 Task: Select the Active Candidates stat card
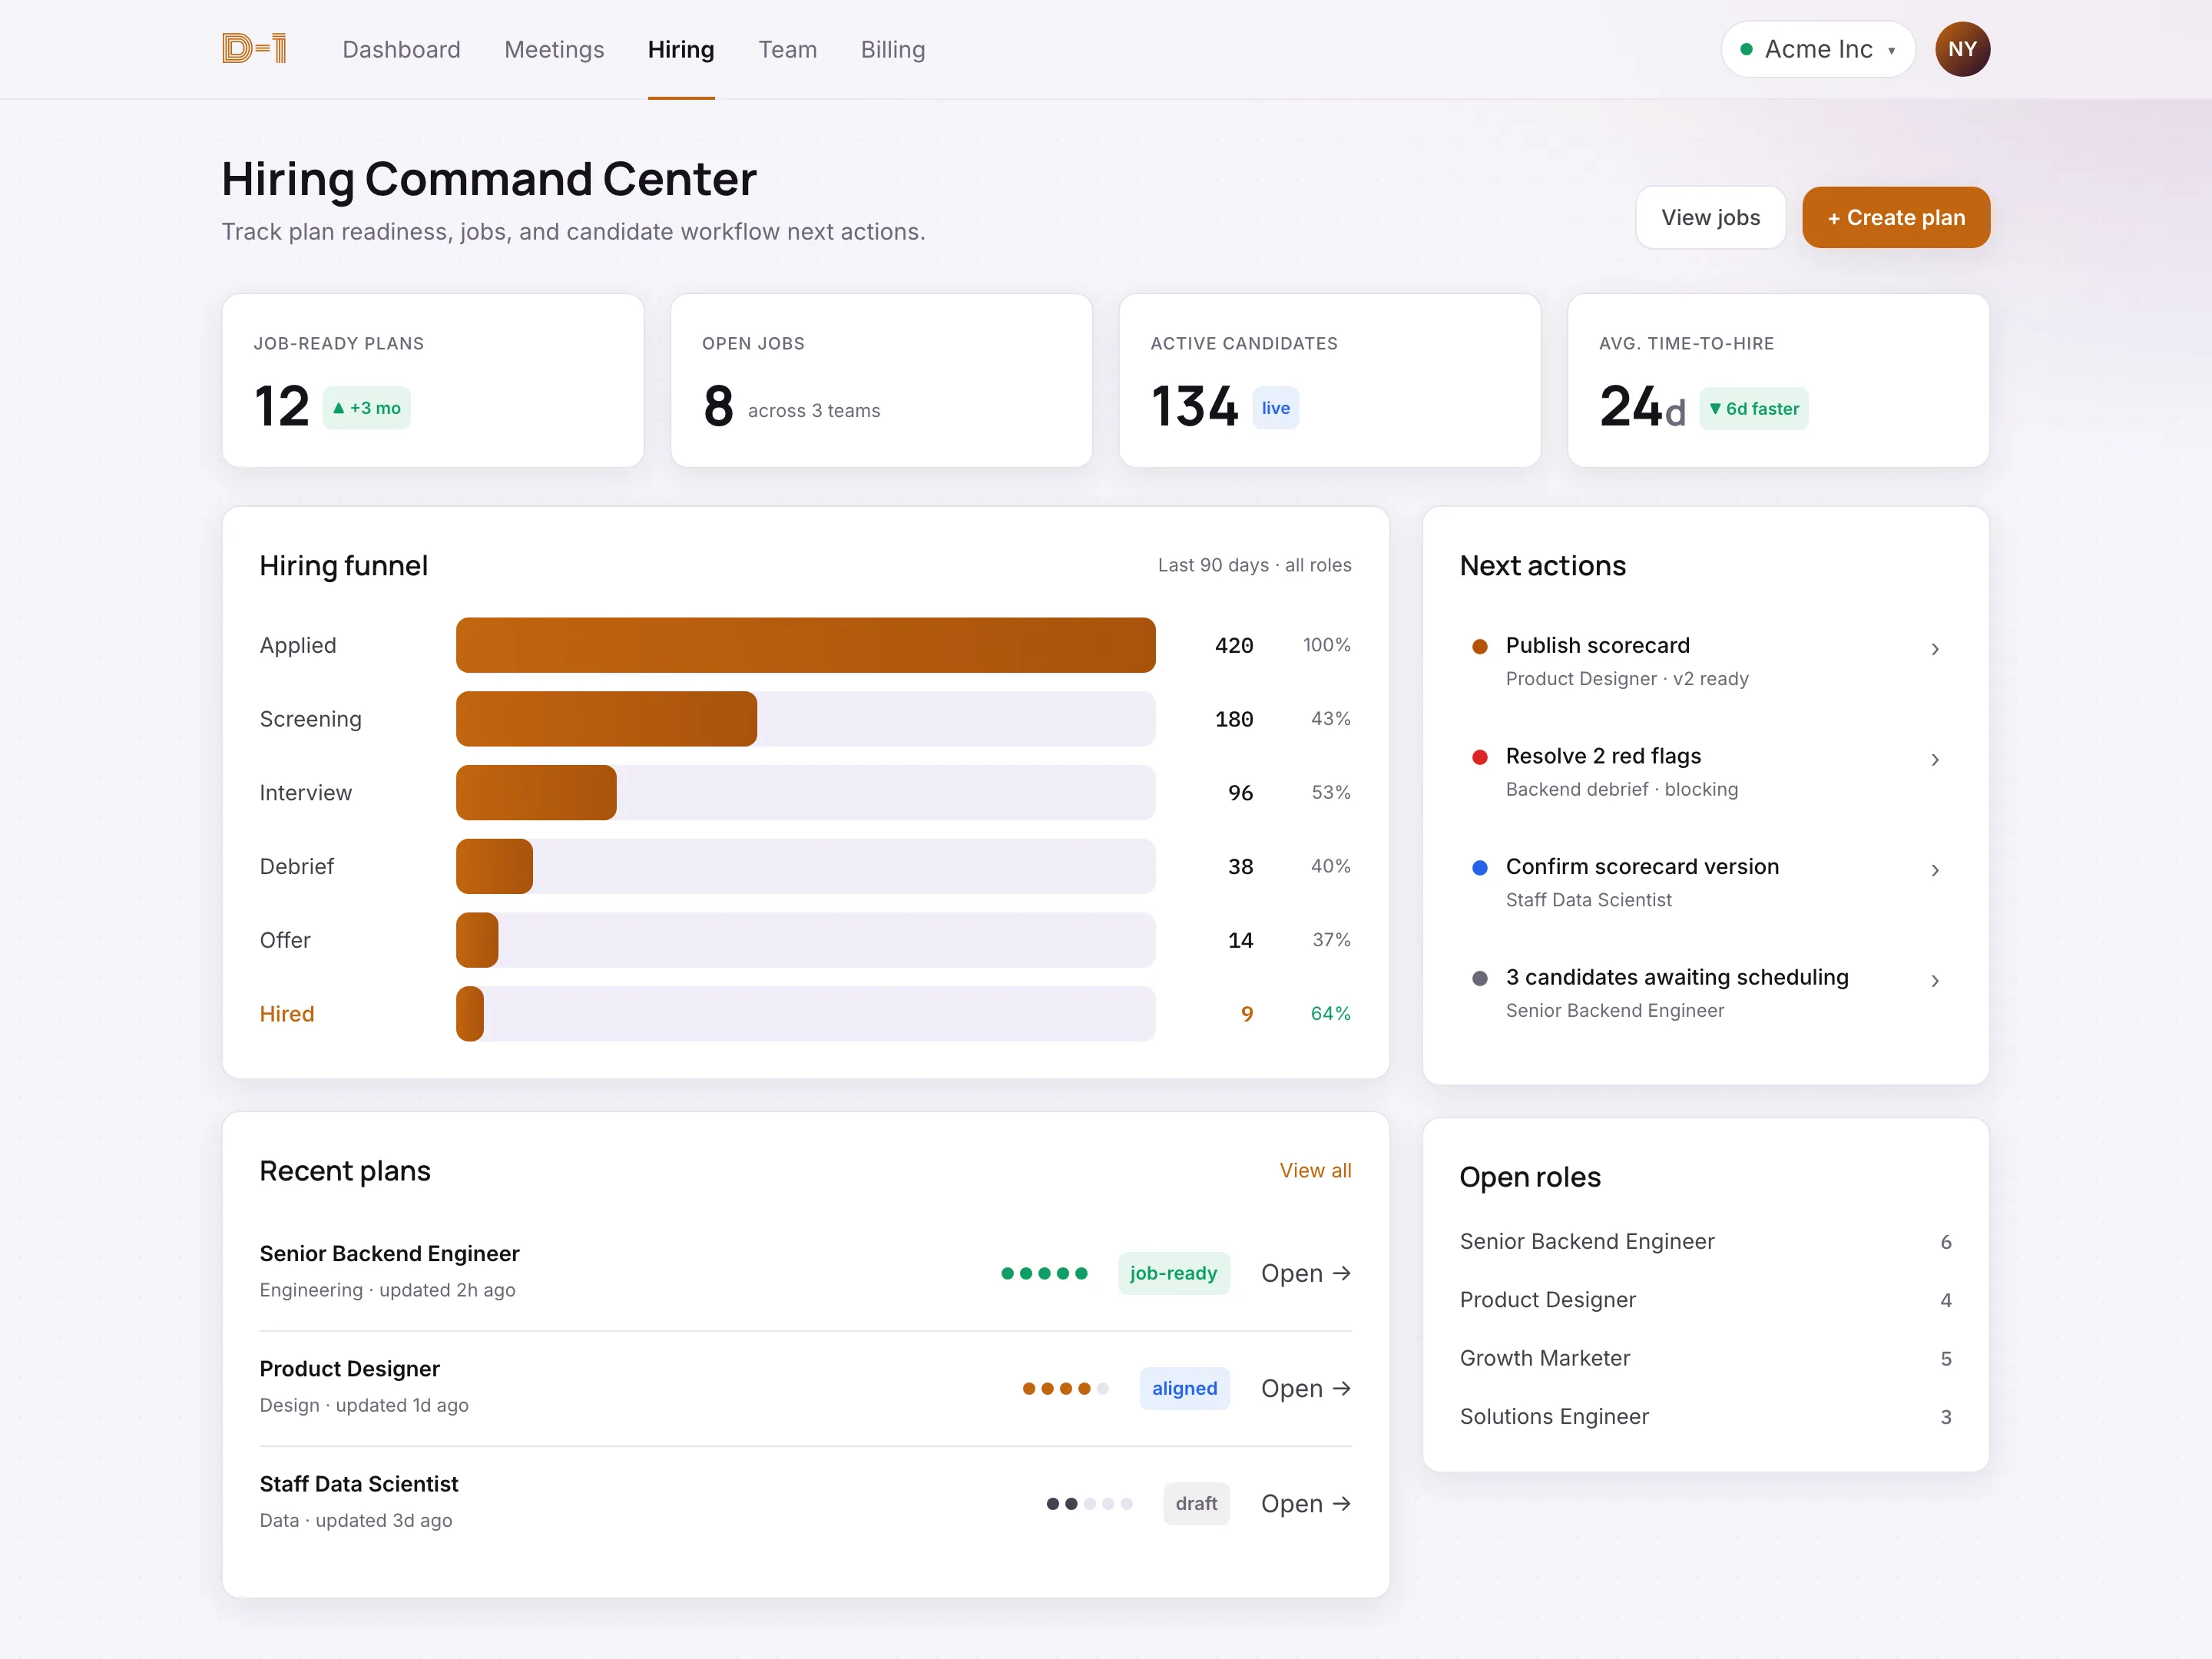point(1330,380)
